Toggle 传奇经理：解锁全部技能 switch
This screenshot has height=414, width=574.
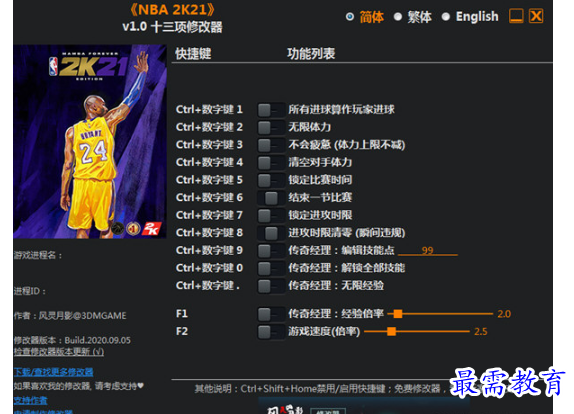tap(271, 268)
